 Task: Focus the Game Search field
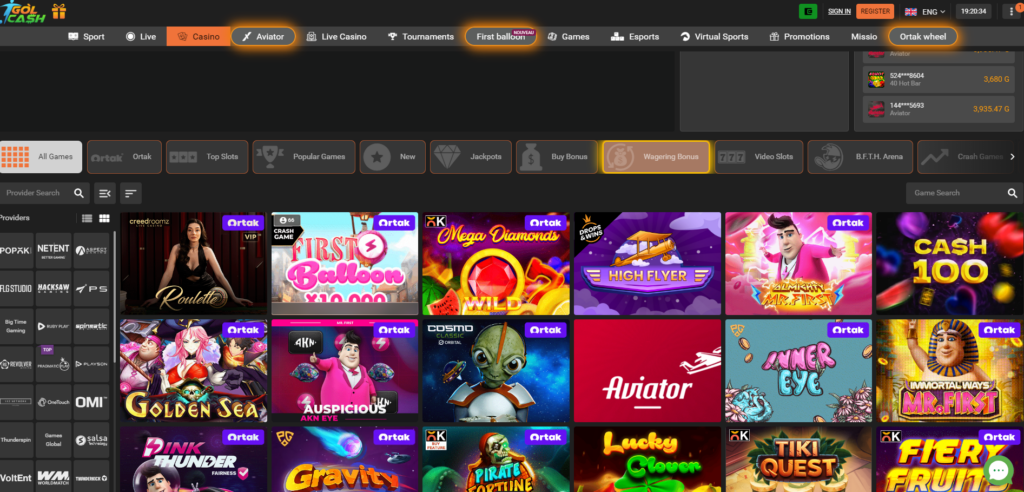(x=965, y=193)
